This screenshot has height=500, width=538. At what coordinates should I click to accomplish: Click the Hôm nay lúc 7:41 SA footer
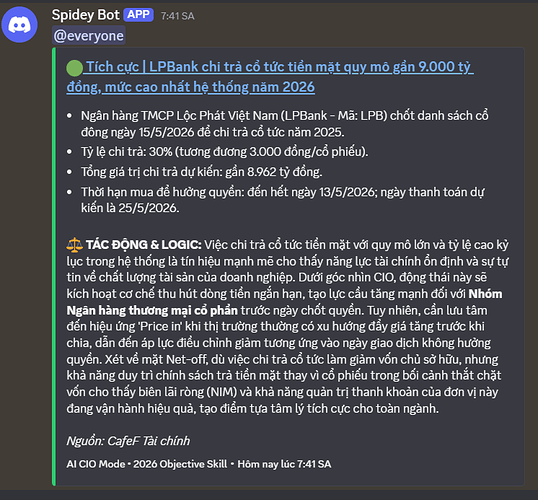[x=284, y=464]
